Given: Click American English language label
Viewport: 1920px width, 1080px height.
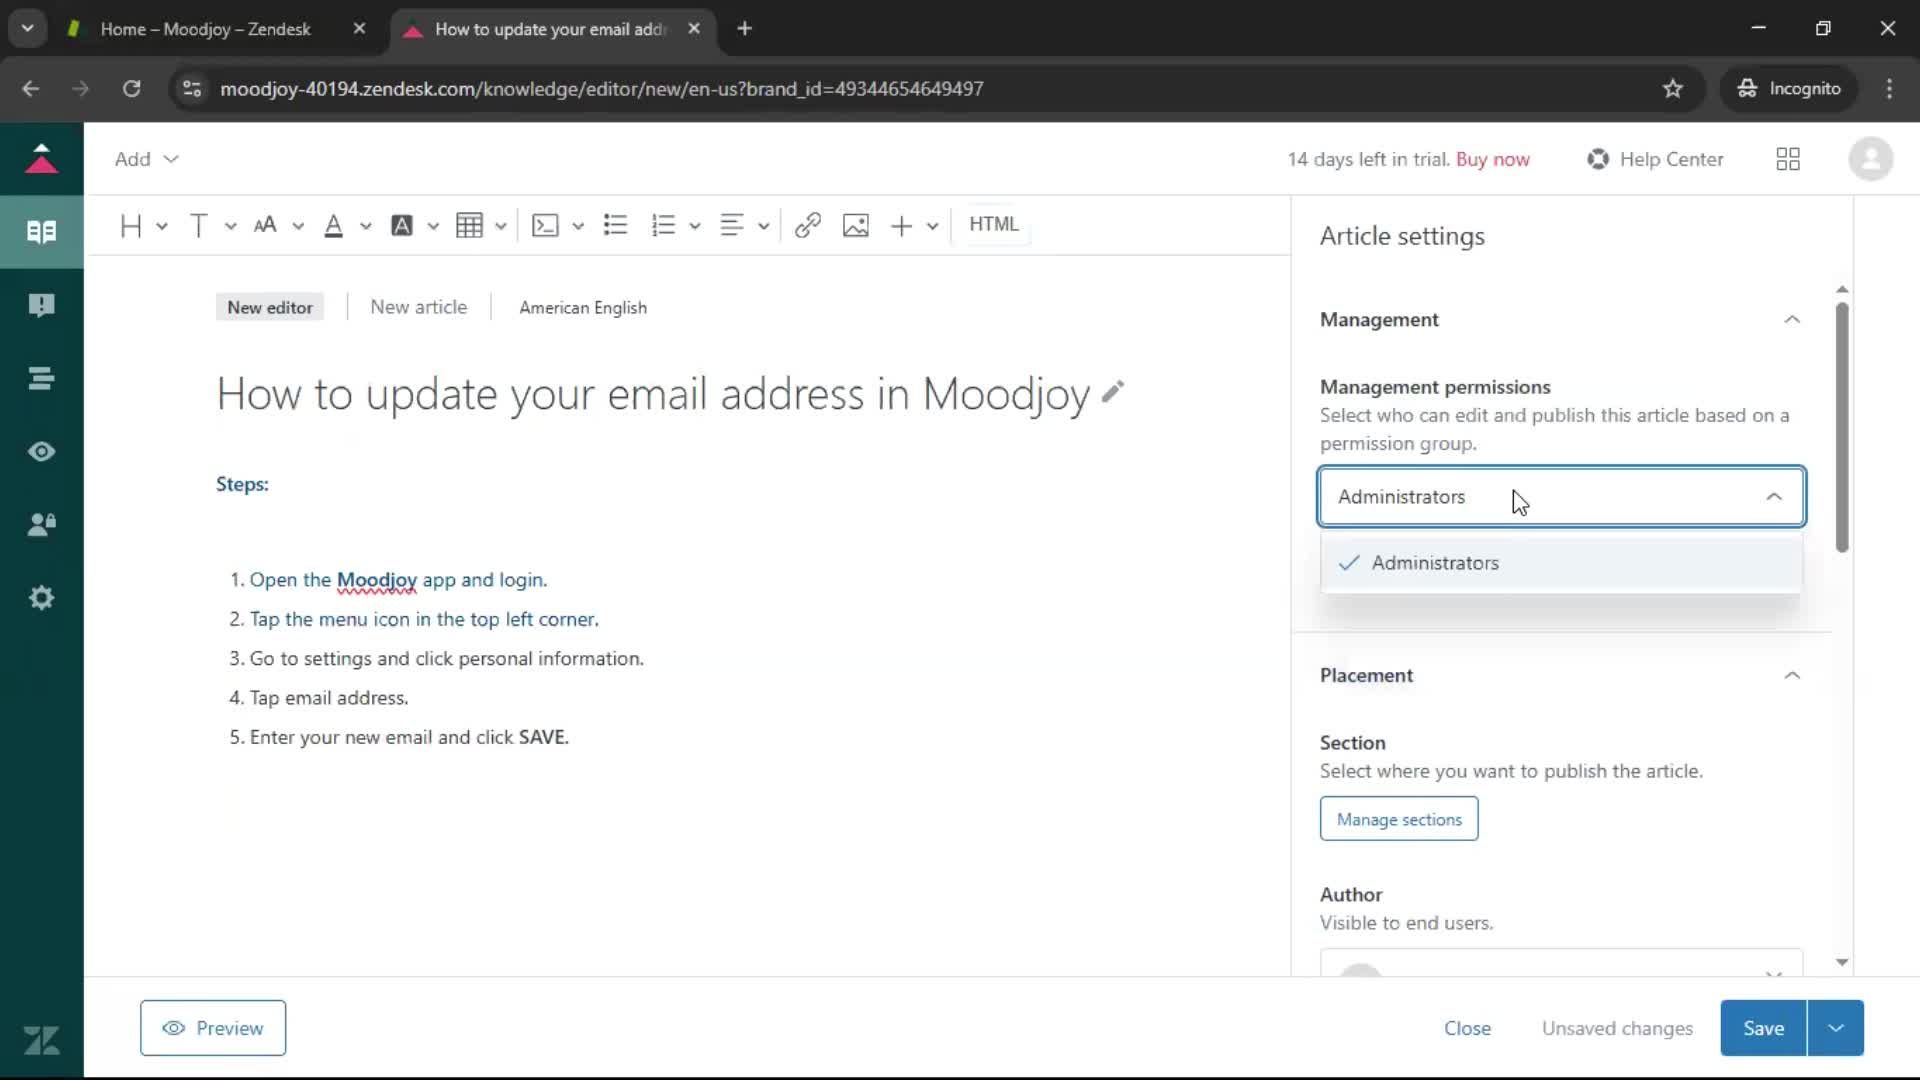Looking at the screenshot, I should (583, 308).
